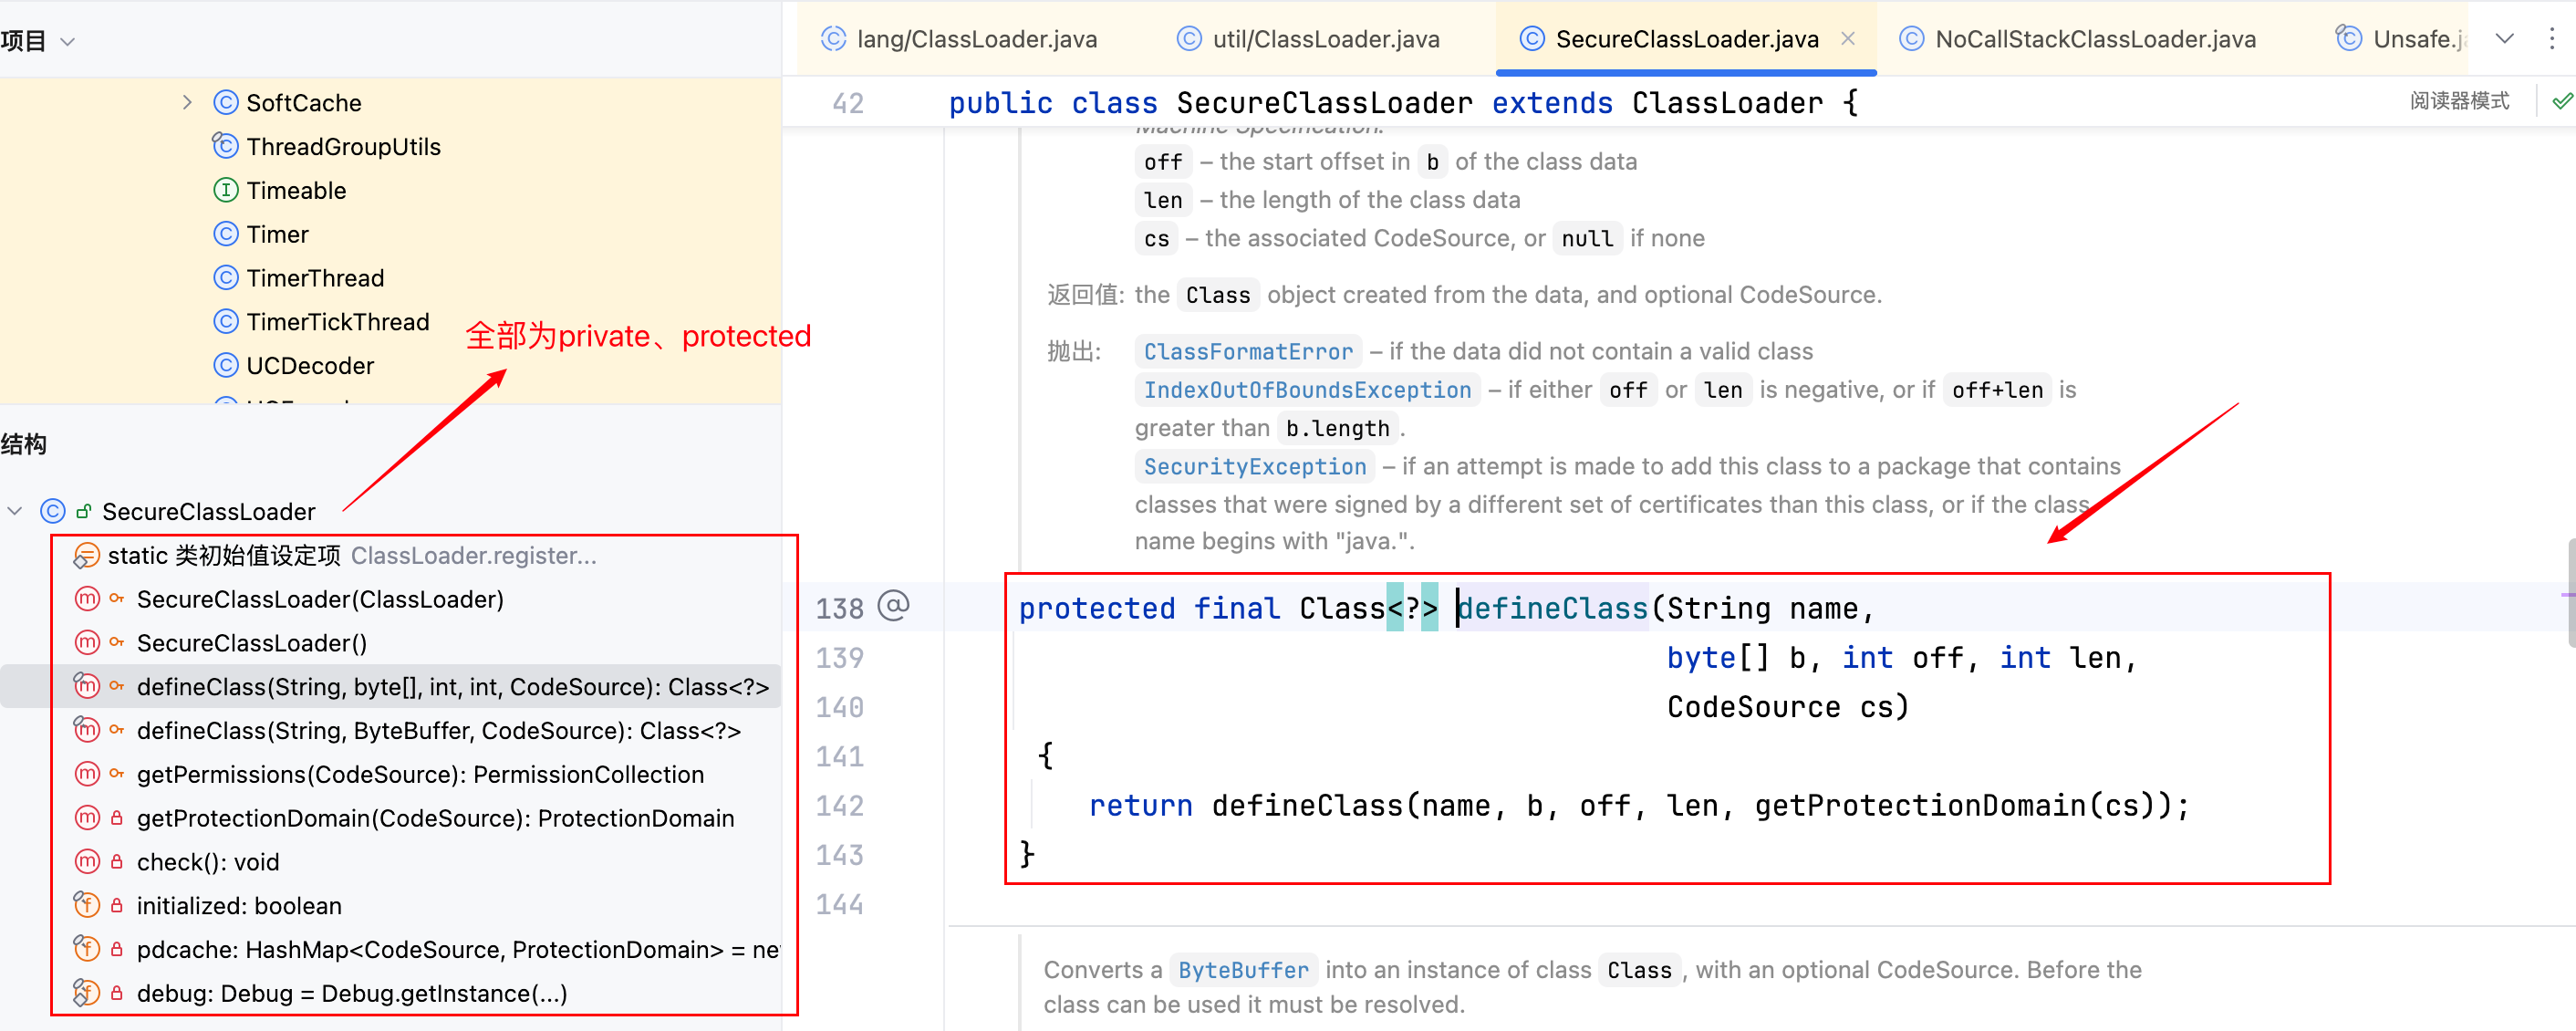
Task: Collapse the SecureClassLoader structure node
Action: coord(15,511)
